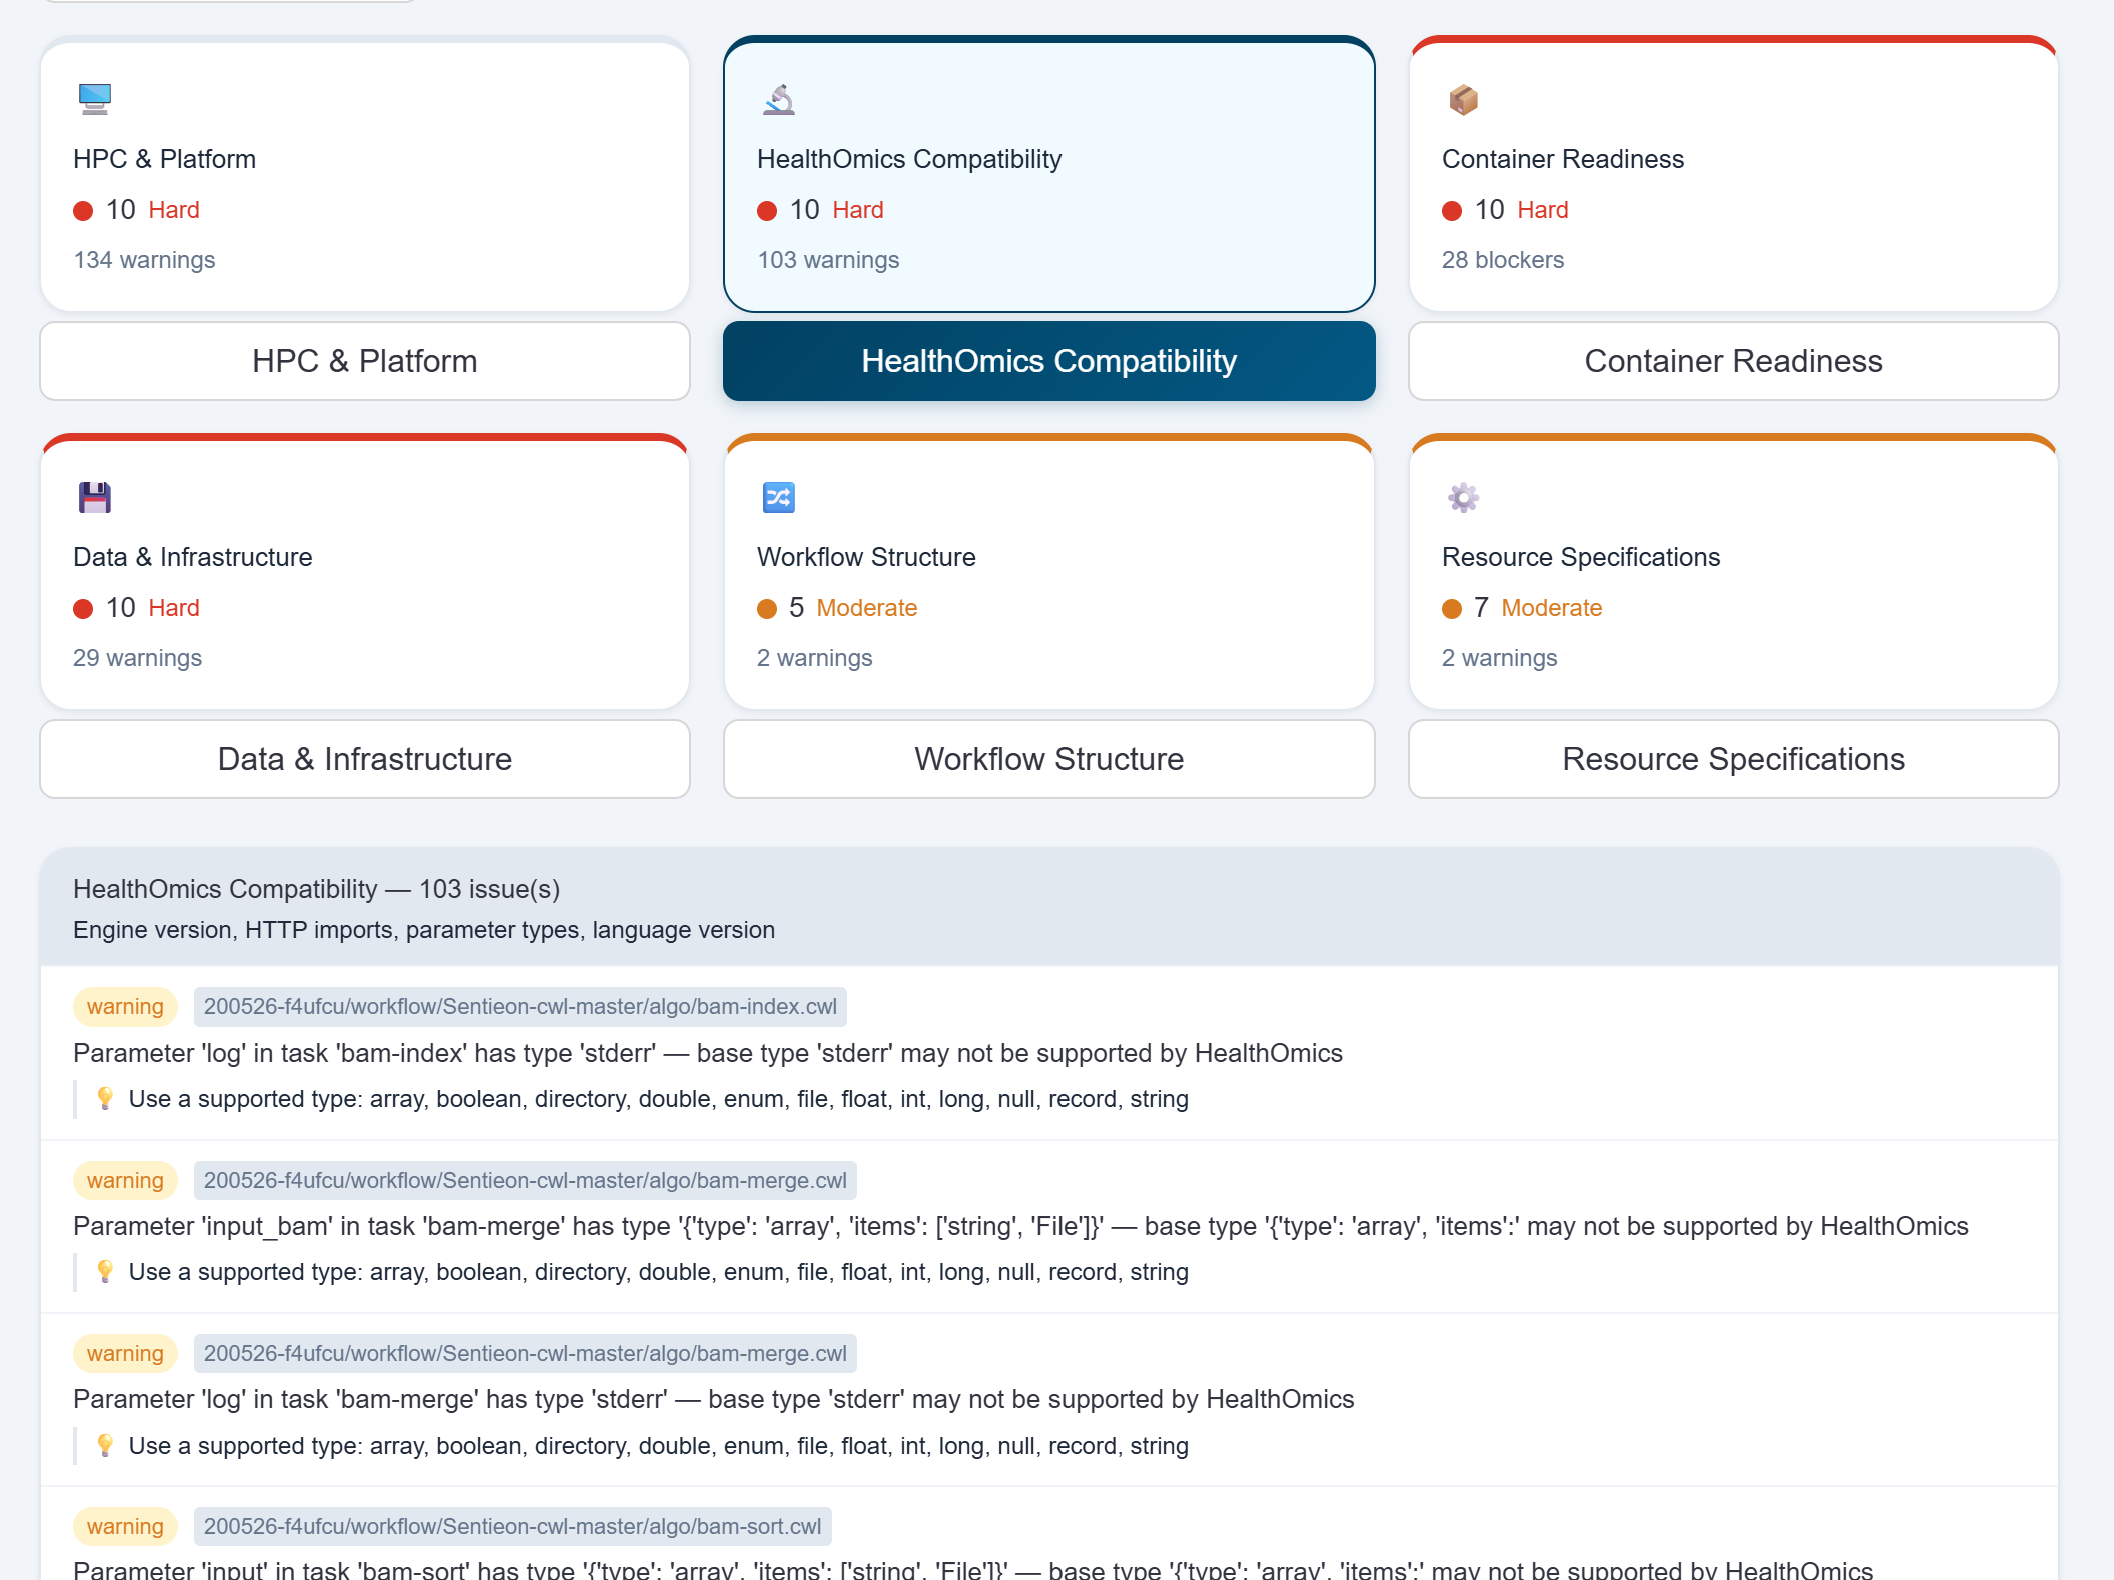Click 'Hard' label in Data & Infrastructure card
Viewport: 2114px width, 1580px height.
coord(174,608)
